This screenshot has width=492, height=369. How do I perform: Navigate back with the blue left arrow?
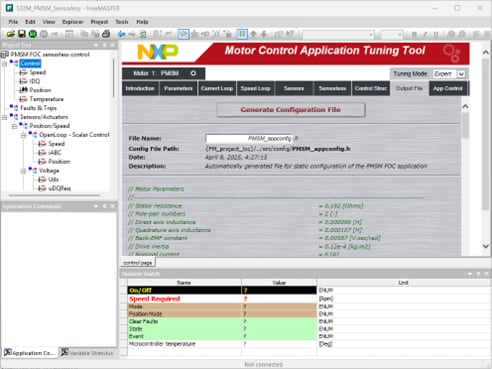(x=121, y=34)
